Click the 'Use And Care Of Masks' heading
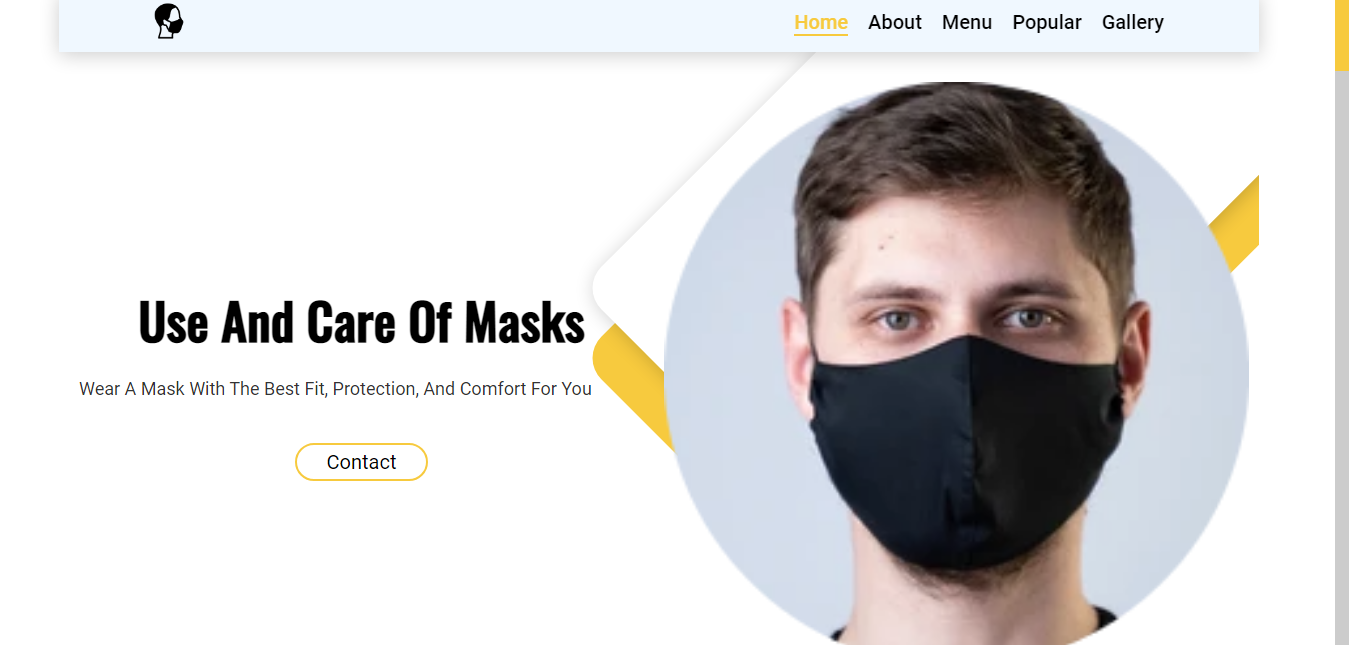Viewport: 1349px width, 645px height. [x=361, y=322]
